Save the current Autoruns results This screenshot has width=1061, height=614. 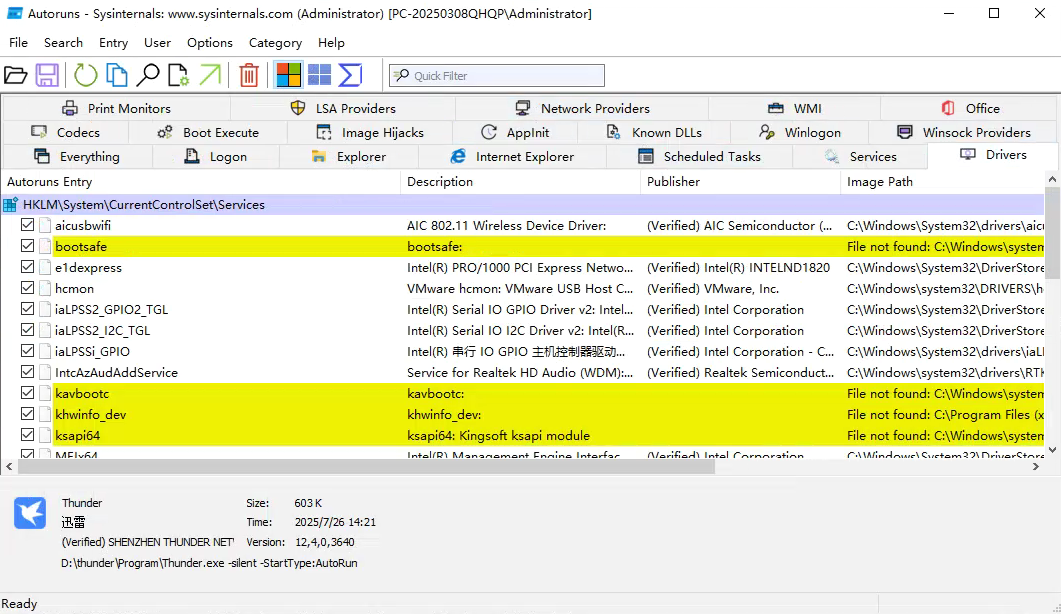pos(46,74)
